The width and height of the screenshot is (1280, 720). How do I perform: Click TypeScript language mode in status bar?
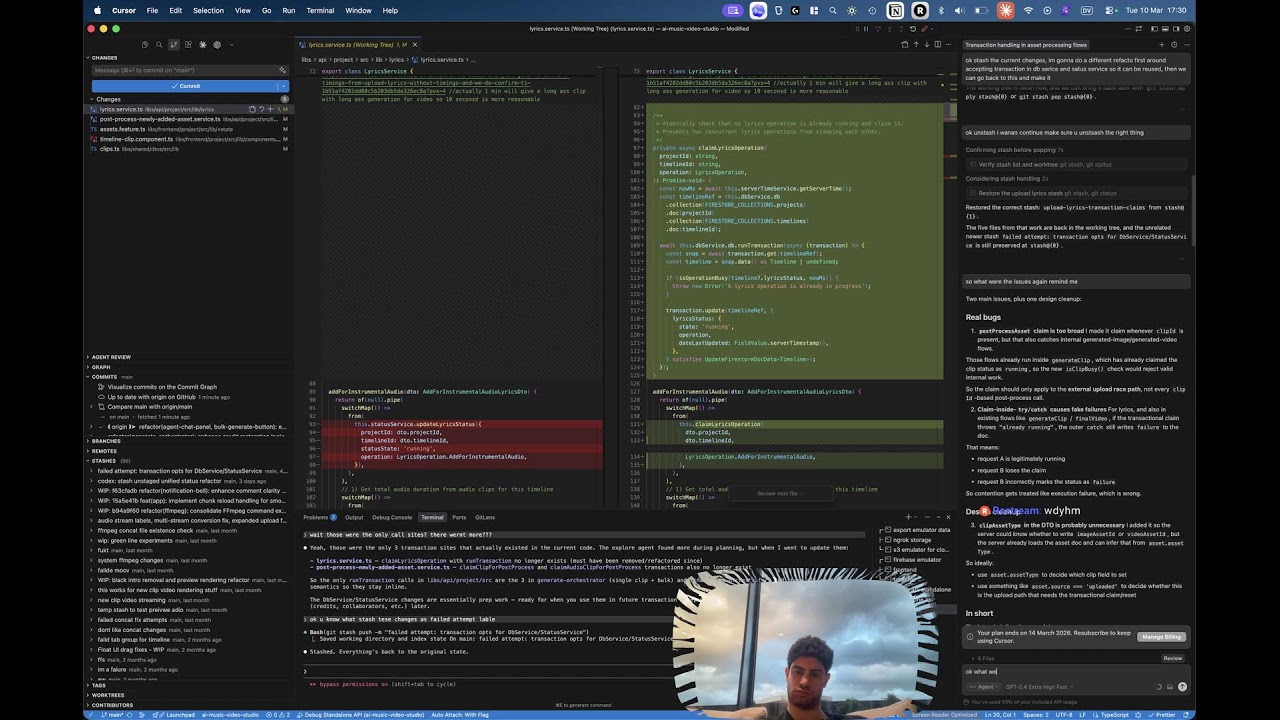(x=1114, y=715)
